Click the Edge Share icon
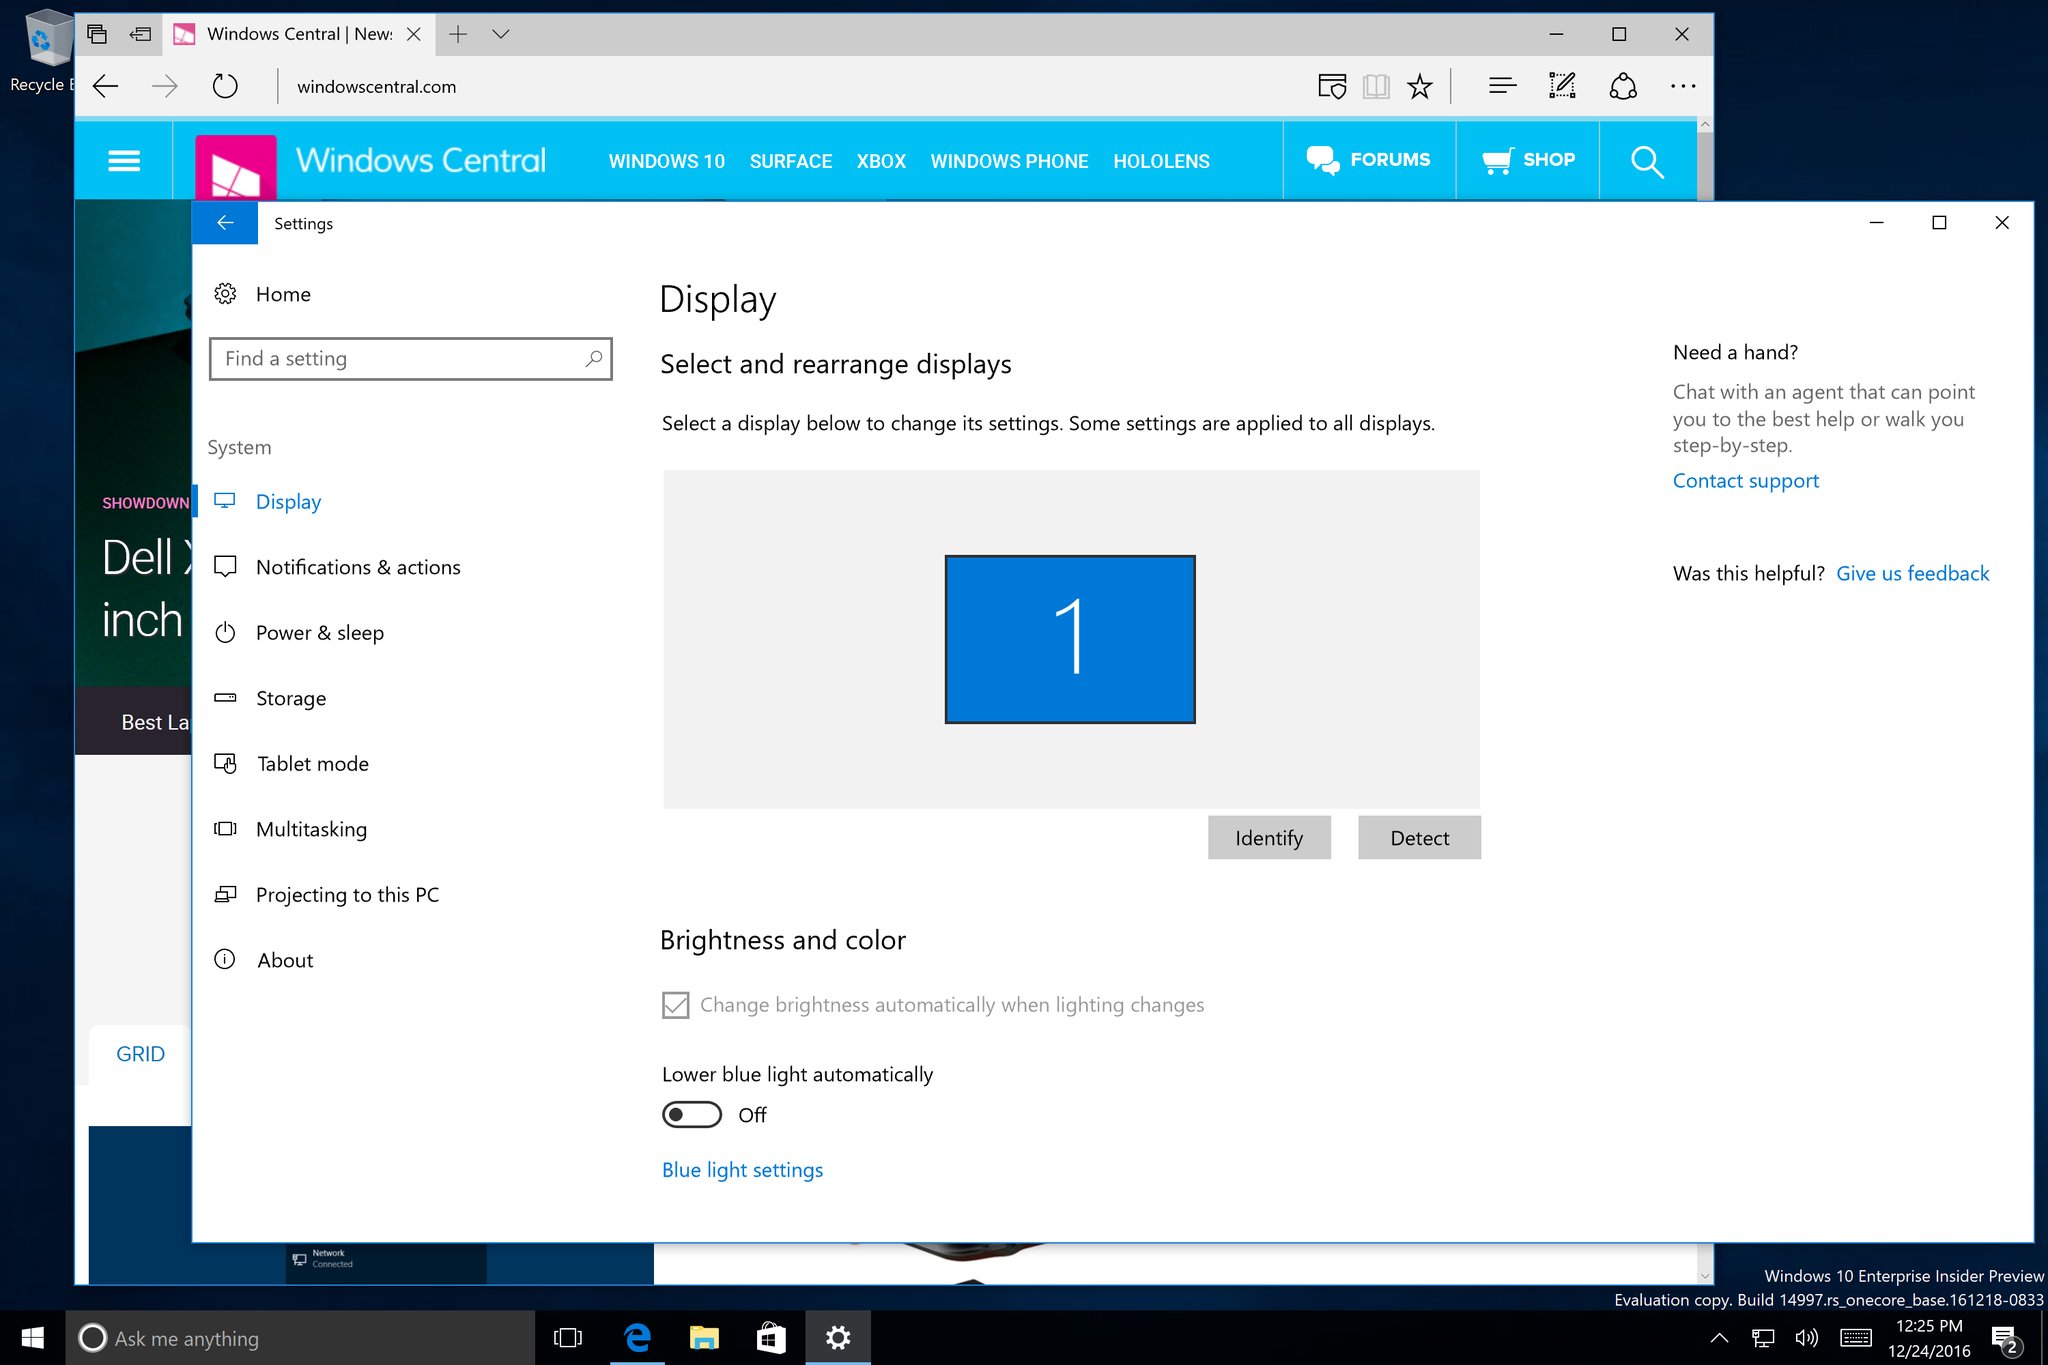 pyautogui.click(x=1622, y=86)
